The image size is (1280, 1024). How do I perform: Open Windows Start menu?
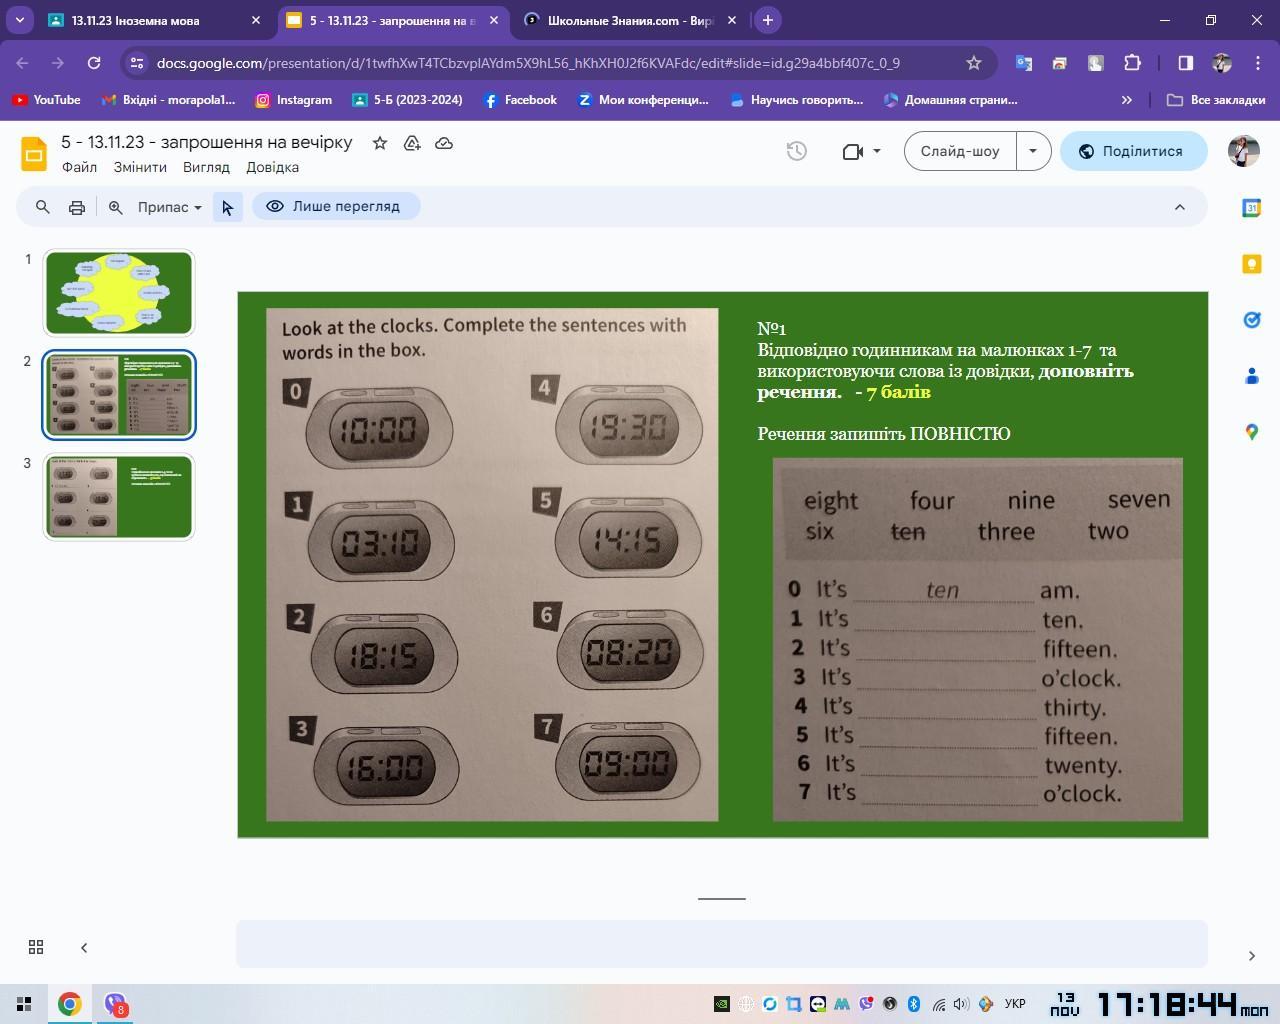pos(24,1004)
